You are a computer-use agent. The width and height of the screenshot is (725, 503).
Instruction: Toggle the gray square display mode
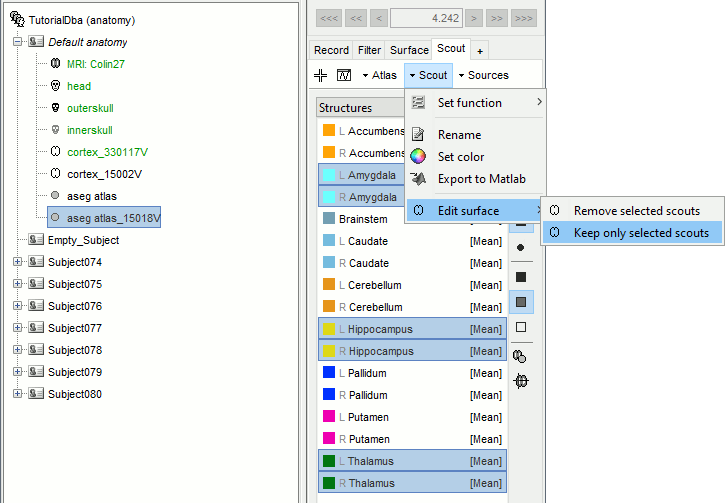point(520,301)
